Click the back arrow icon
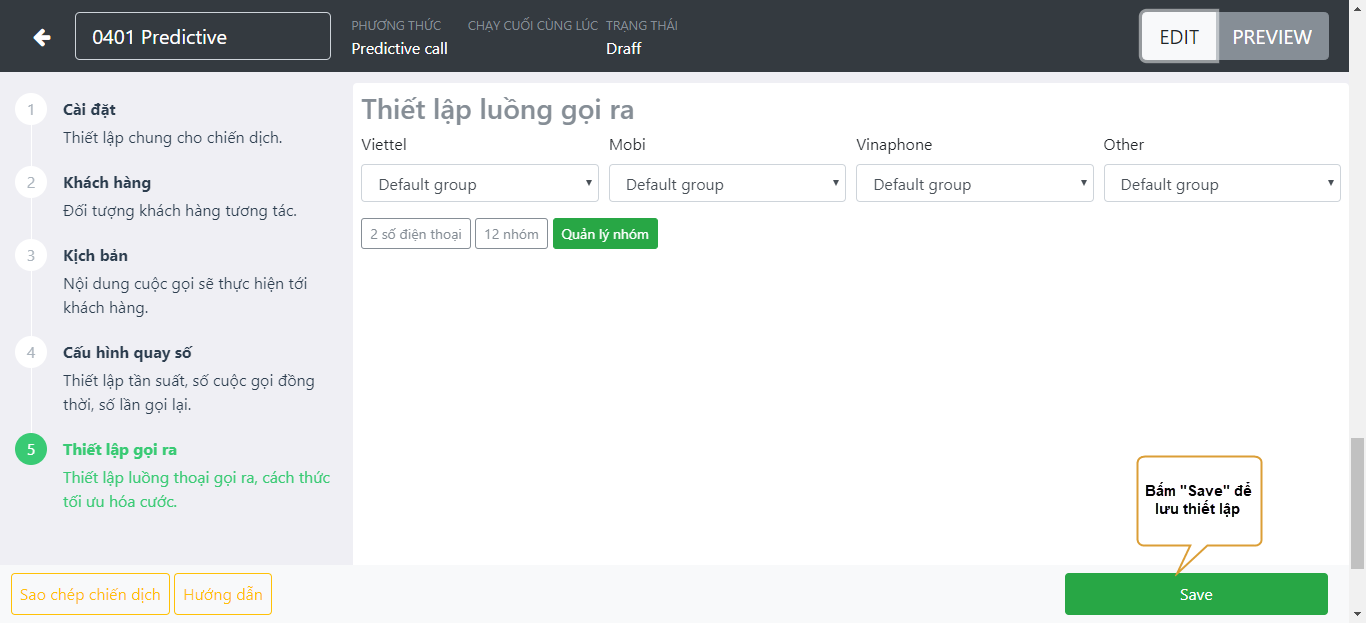The width and height of the screenshot is (1366, 623). pos(41,37)
